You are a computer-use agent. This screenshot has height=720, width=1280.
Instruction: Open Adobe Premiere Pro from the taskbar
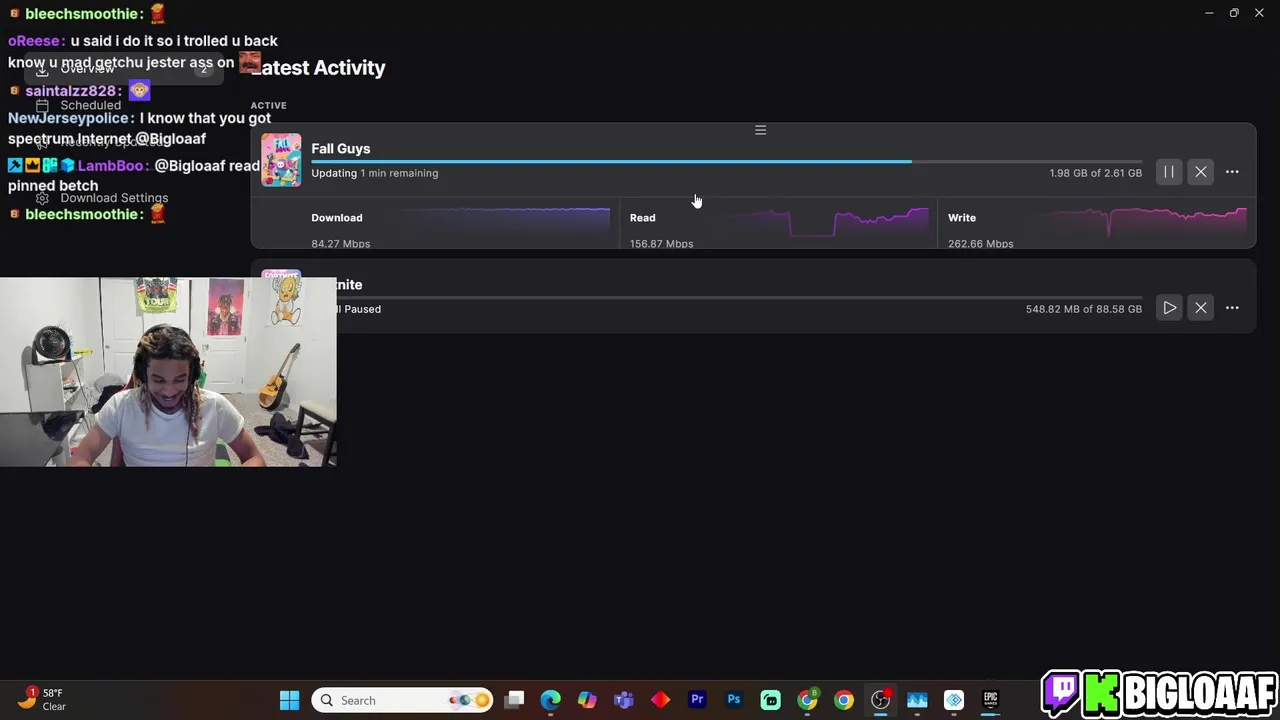[697, 700]
